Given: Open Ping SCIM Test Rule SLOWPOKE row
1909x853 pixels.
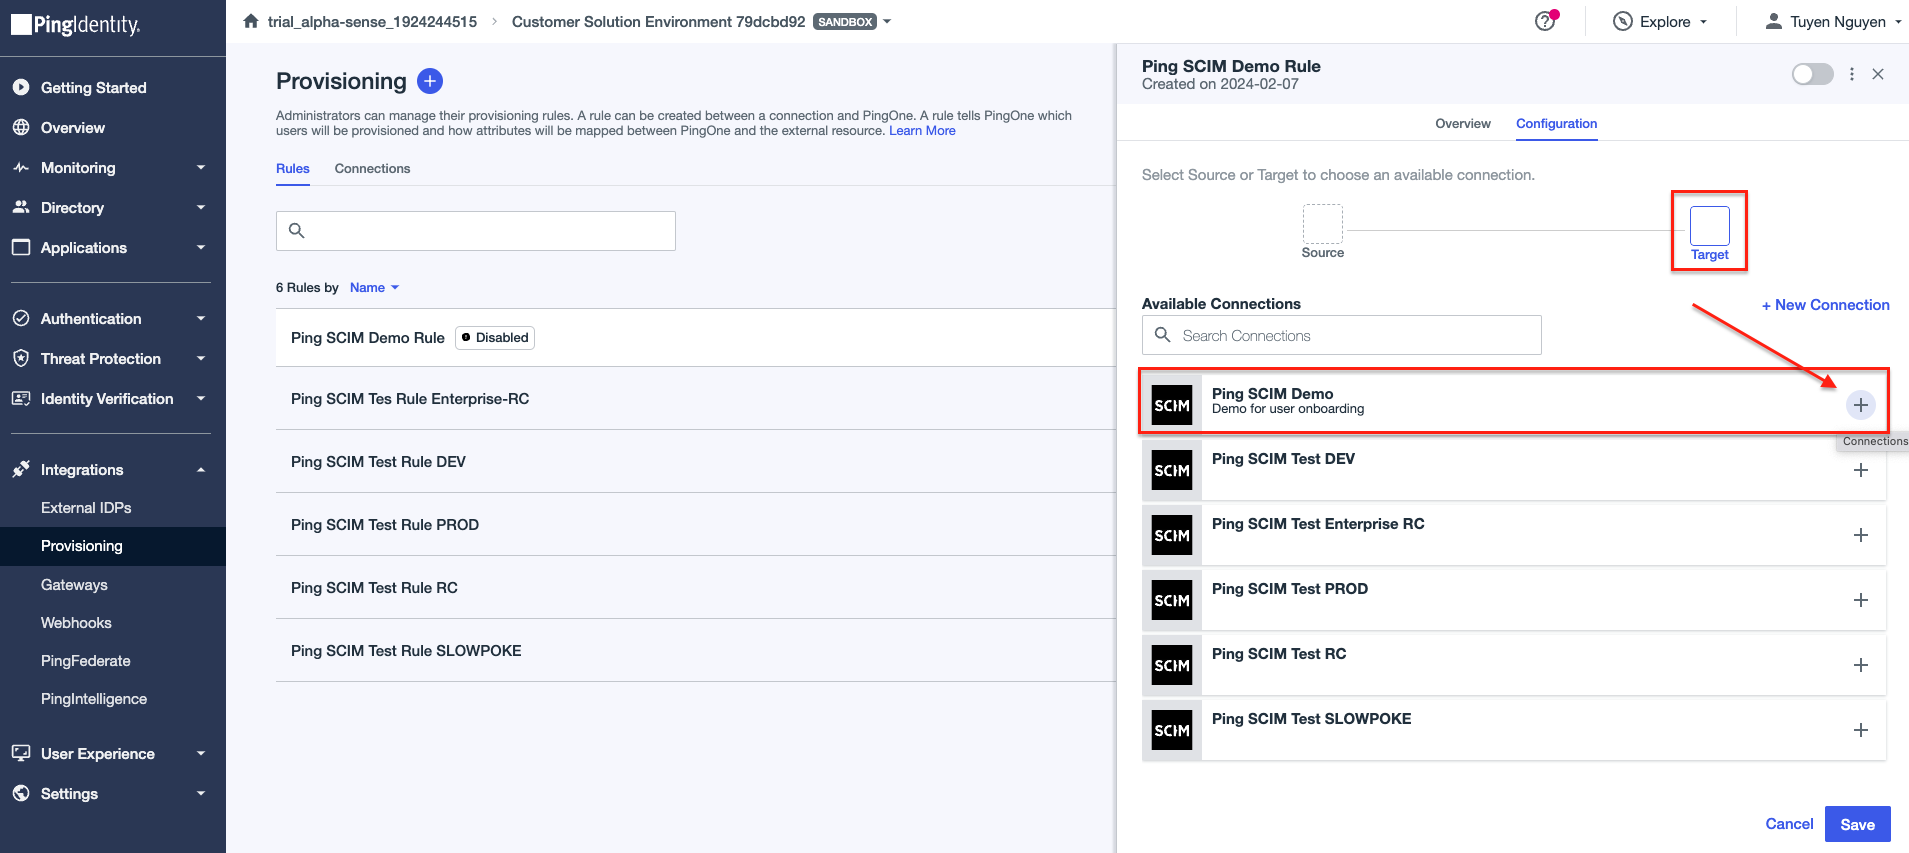Looking at the screenshot, I should coord(696,651).
